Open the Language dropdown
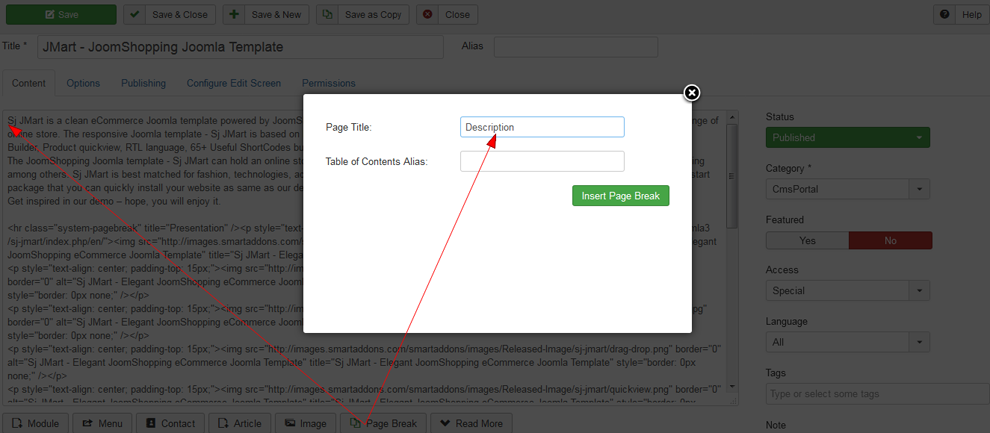The image size is (990, 433). (848, 343)
